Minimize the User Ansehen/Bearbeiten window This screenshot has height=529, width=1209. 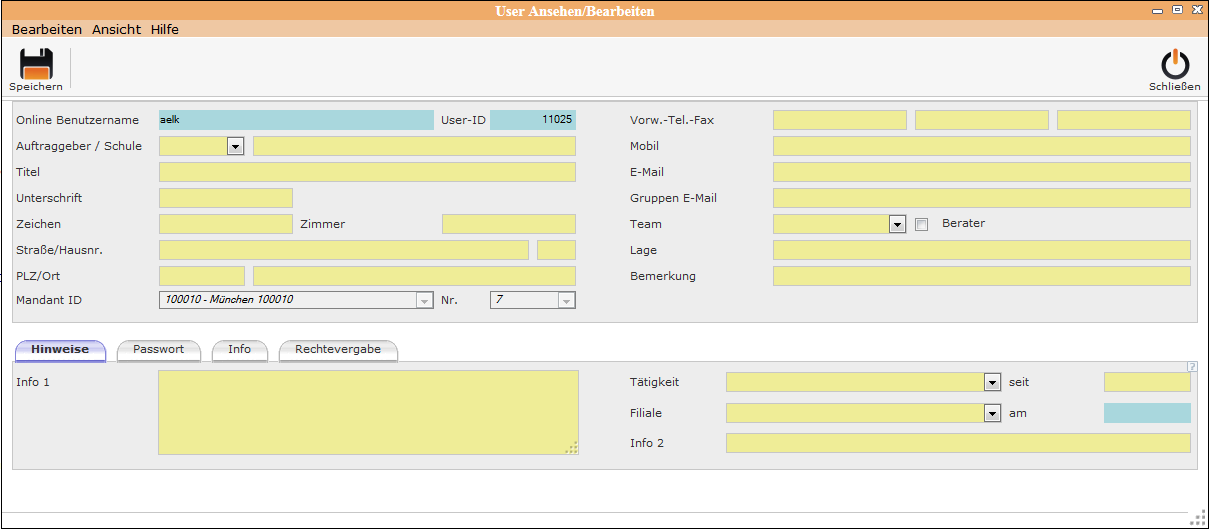tap(1158, 10)
